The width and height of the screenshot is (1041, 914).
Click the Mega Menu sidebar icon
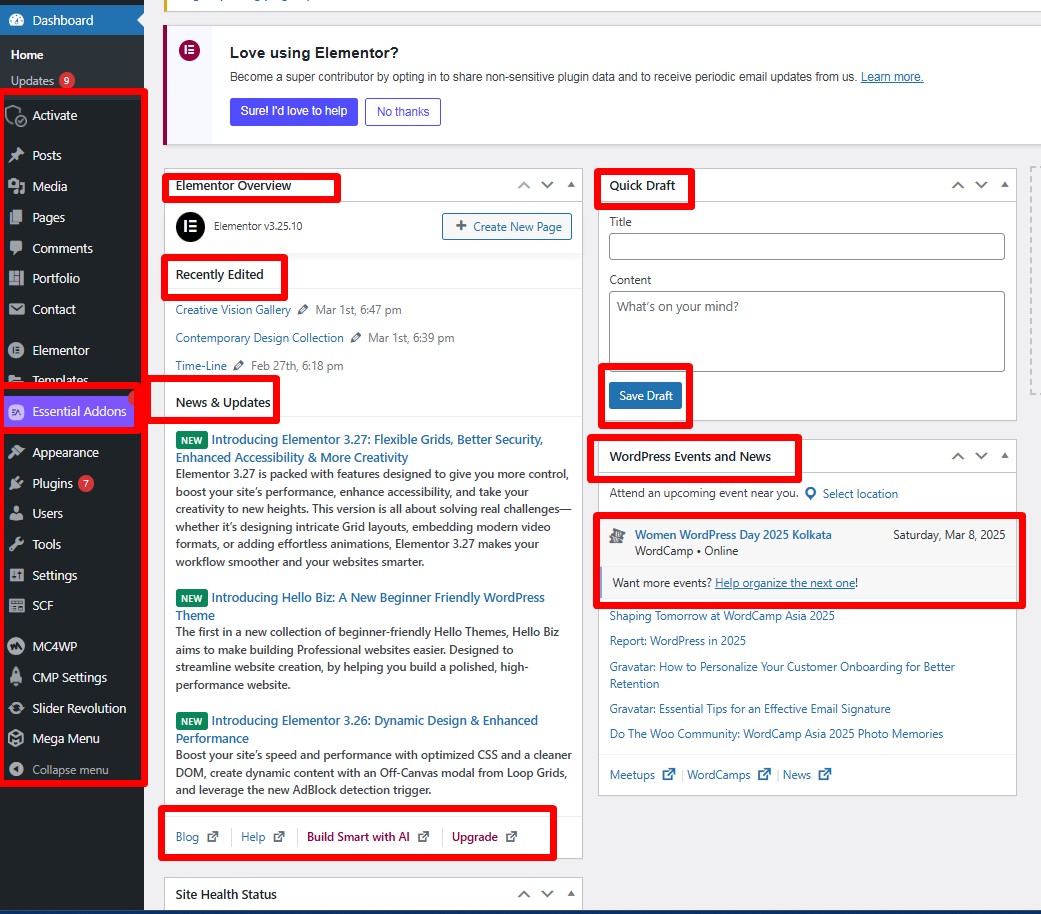[x=16, y=739]
